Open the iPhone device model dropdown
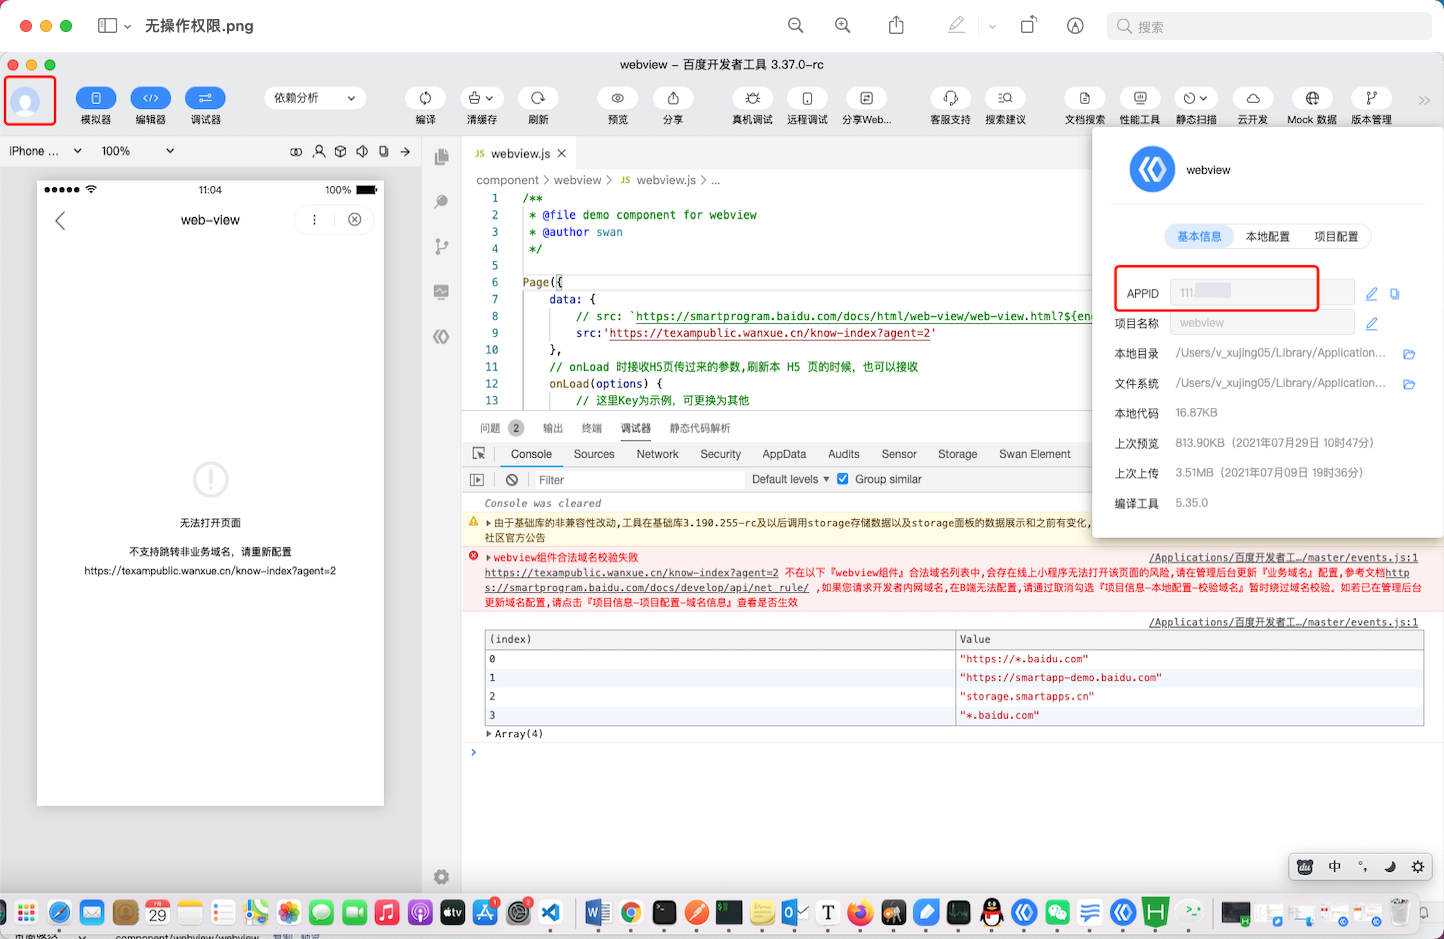The width and height of the screenshot is (1444, 939). tap(46, 151)
